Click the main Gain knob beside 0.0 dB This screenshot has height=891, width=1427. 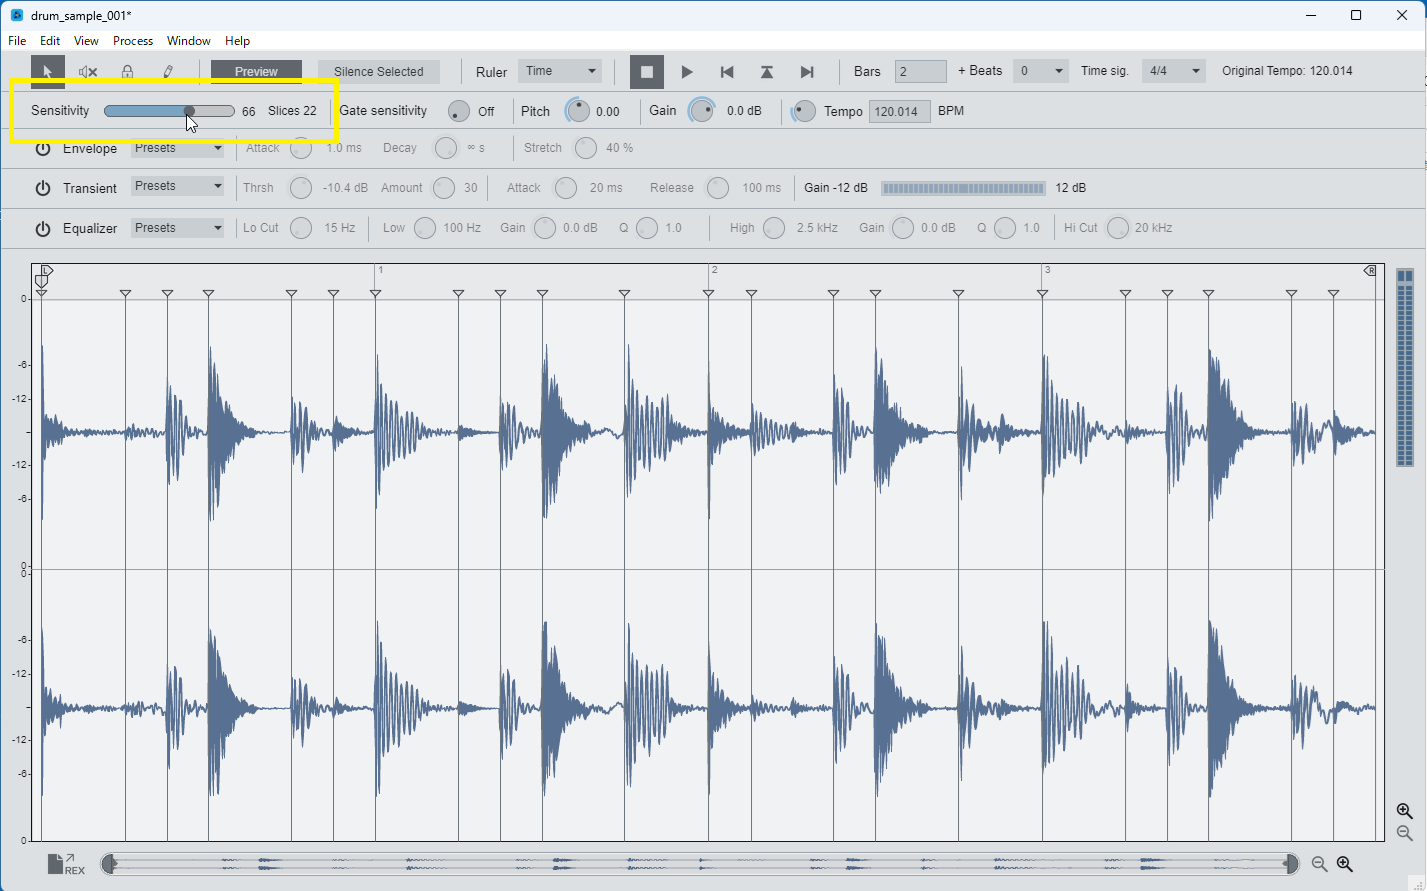[x=702, y=111]
